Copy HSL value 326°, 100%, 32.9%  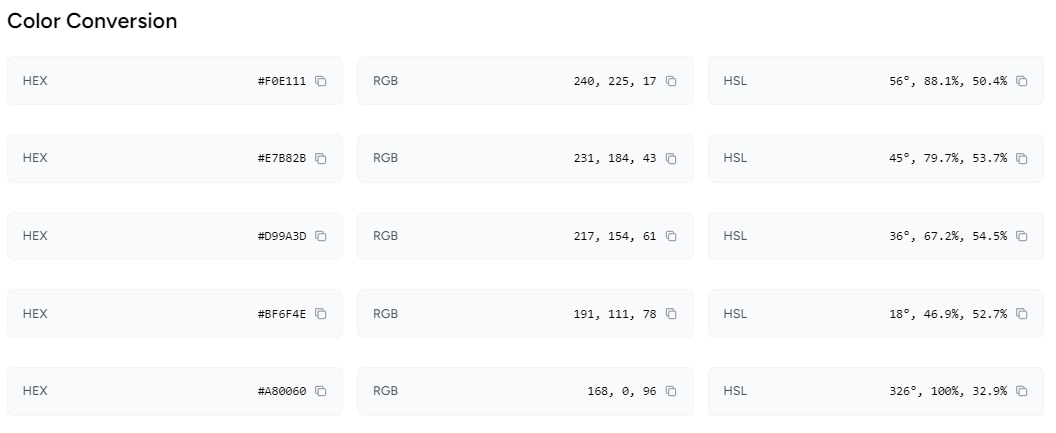tap(1022, 391)
